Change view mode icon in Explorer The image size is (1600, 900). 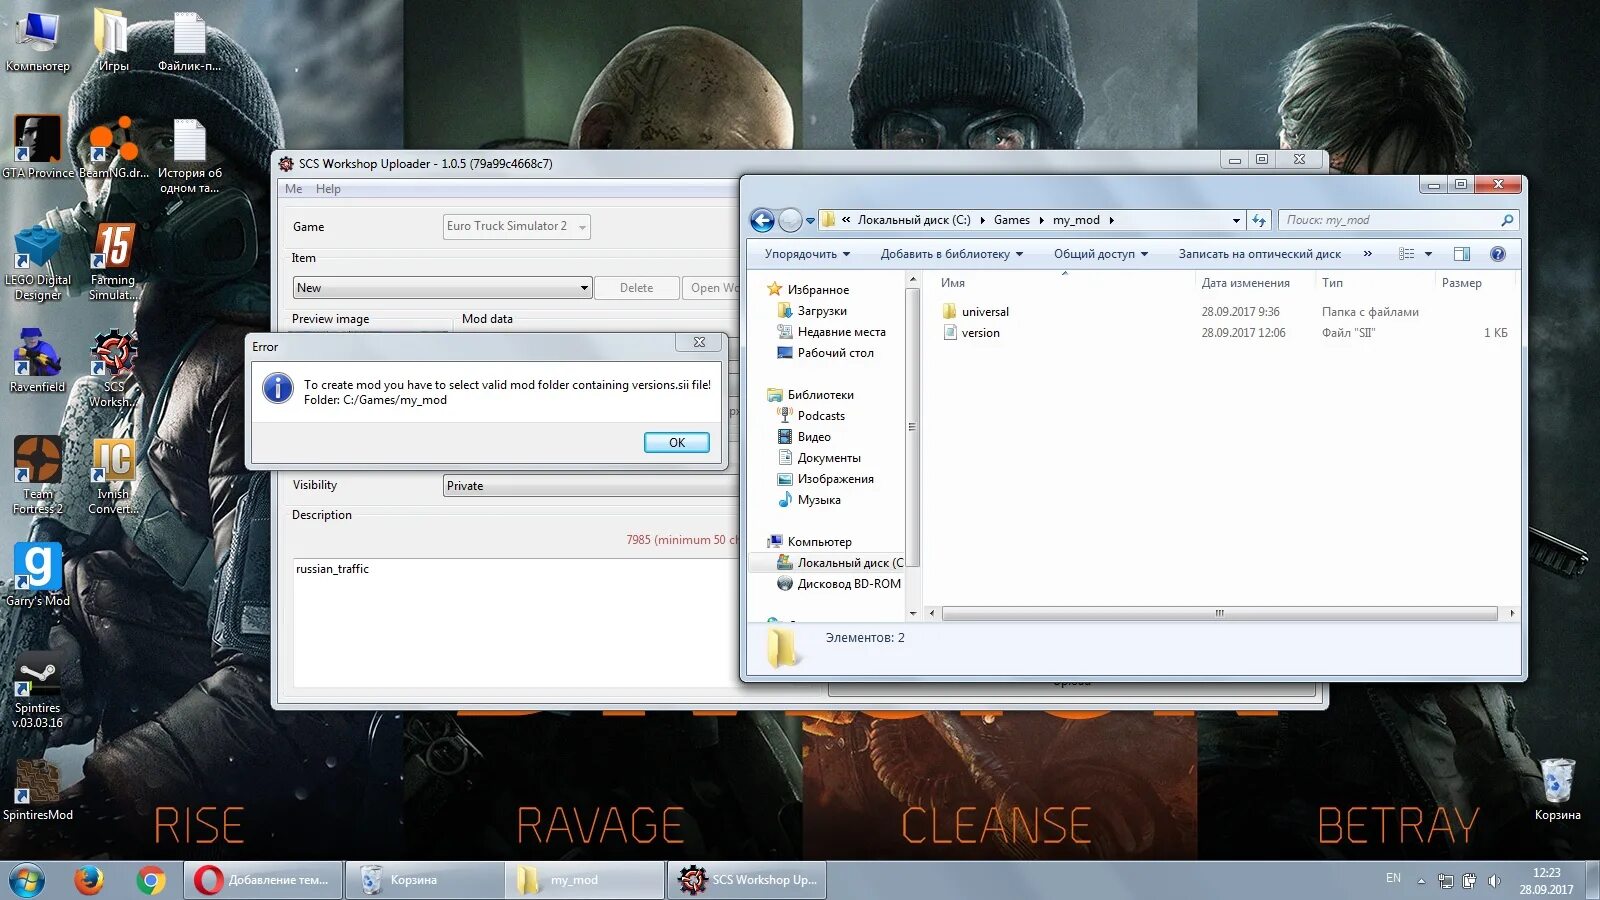coord(1406,254)
